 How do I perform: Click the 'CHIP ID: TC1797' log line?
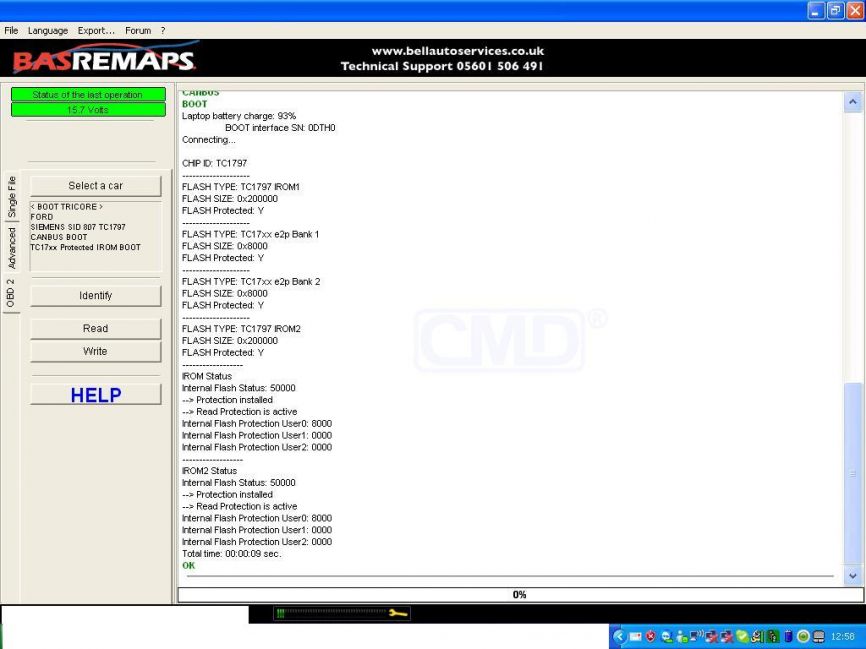tap(214, 163)
